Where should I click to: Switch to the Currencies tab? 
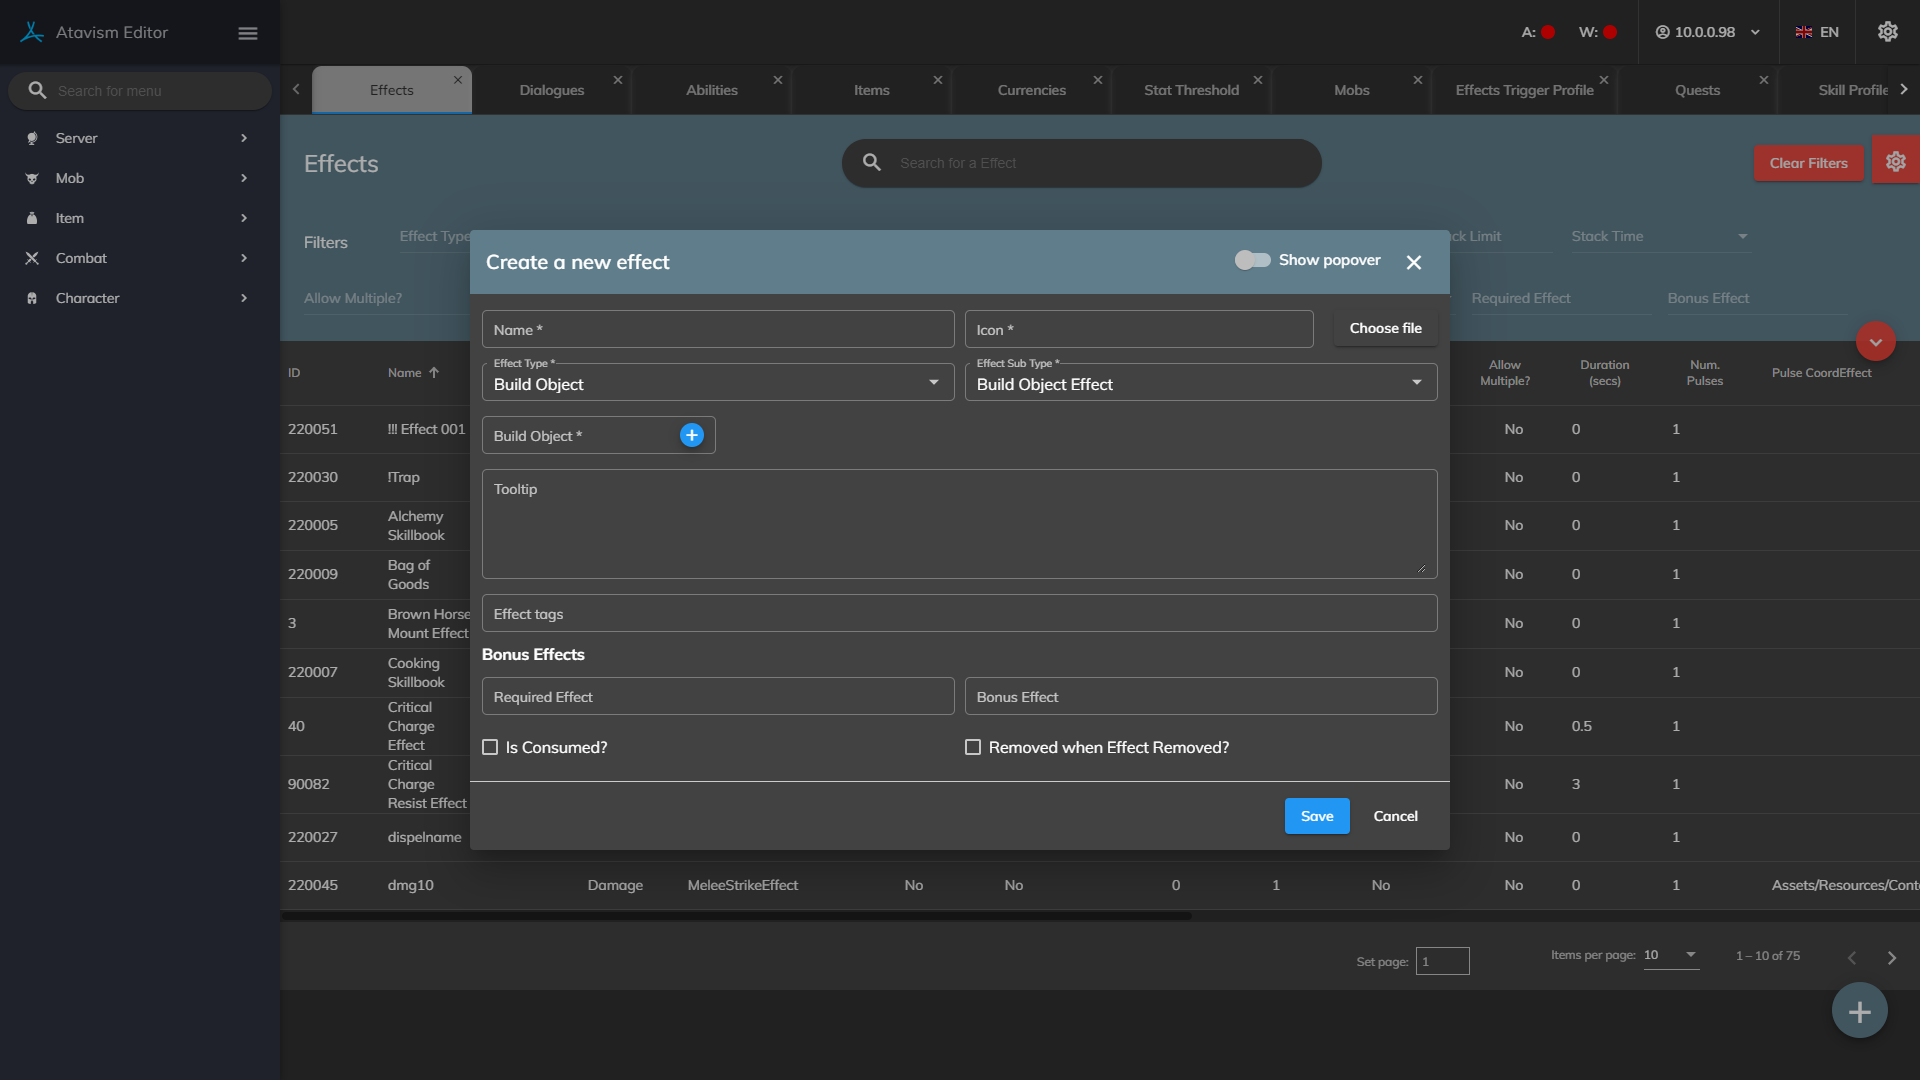(1031, 90)
